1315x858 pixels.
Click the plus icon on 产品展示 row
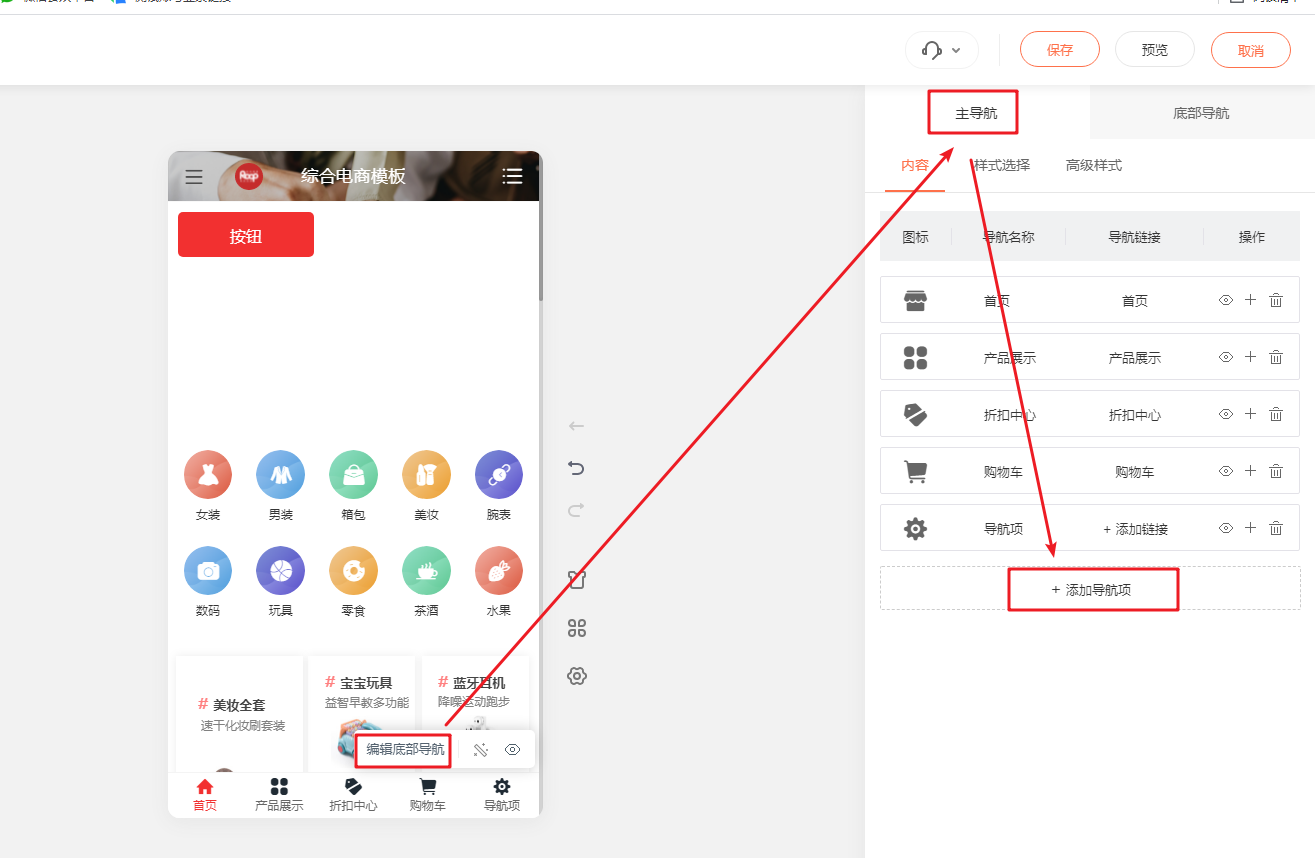[x=1250, y=357]
